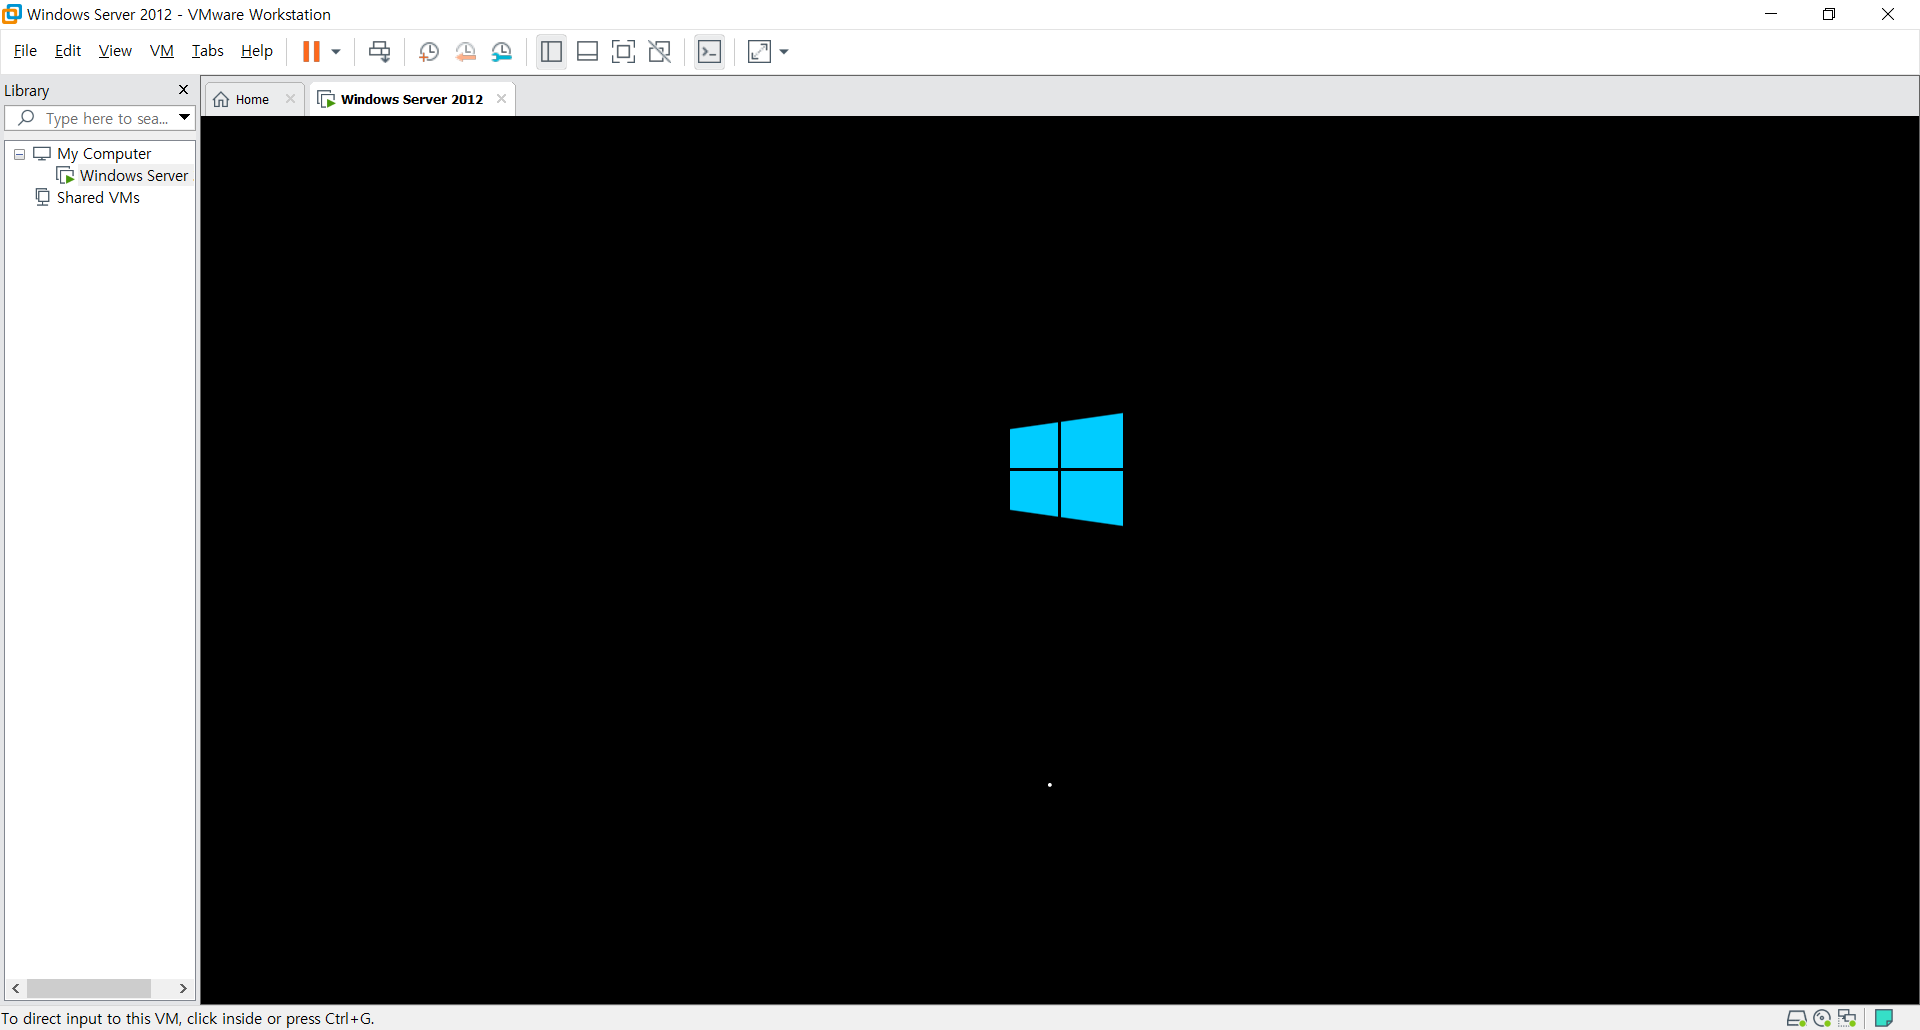Screen dimensions: 1920x1030
Task: Click inside the VM boot screen Windows logo
Action: [1066, 469]
